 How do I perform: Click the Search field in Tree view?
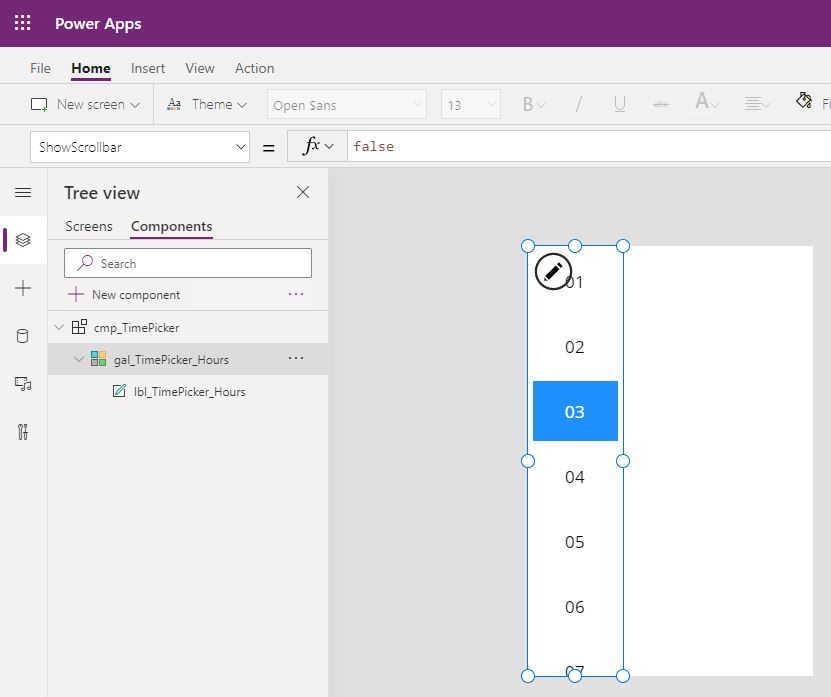[x=188, y=263]
